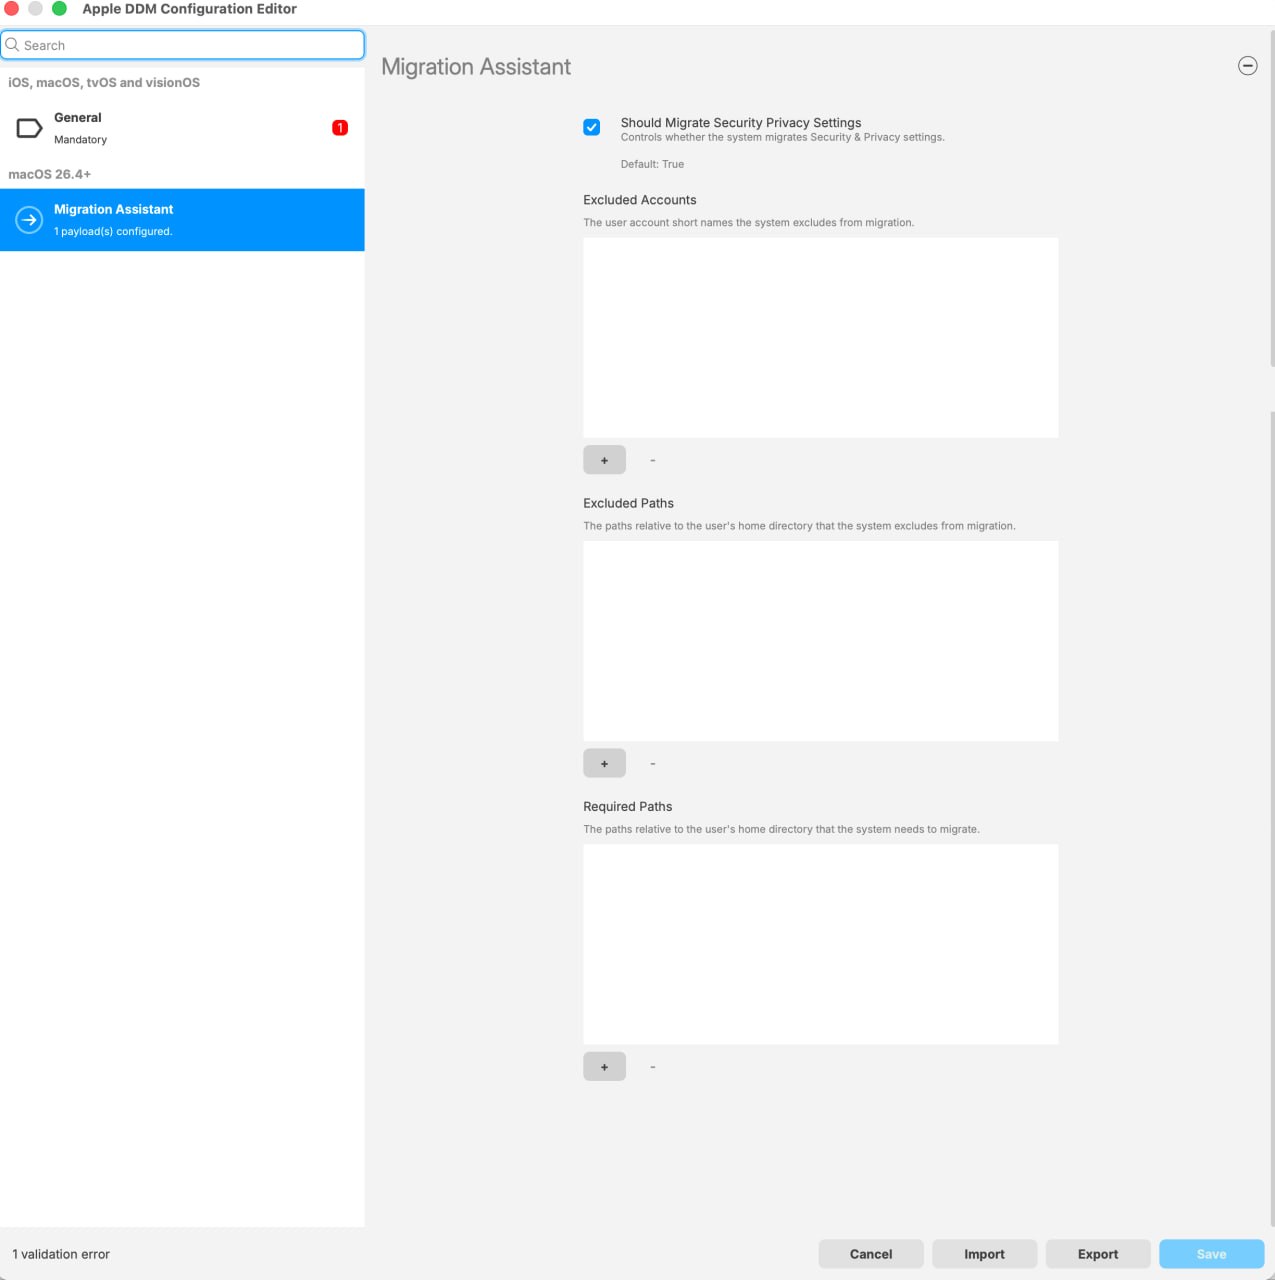This screenshot has width=1275, height=1280.
Task: Add an entry to Excluded Accounts
Action: click(604, 460)
